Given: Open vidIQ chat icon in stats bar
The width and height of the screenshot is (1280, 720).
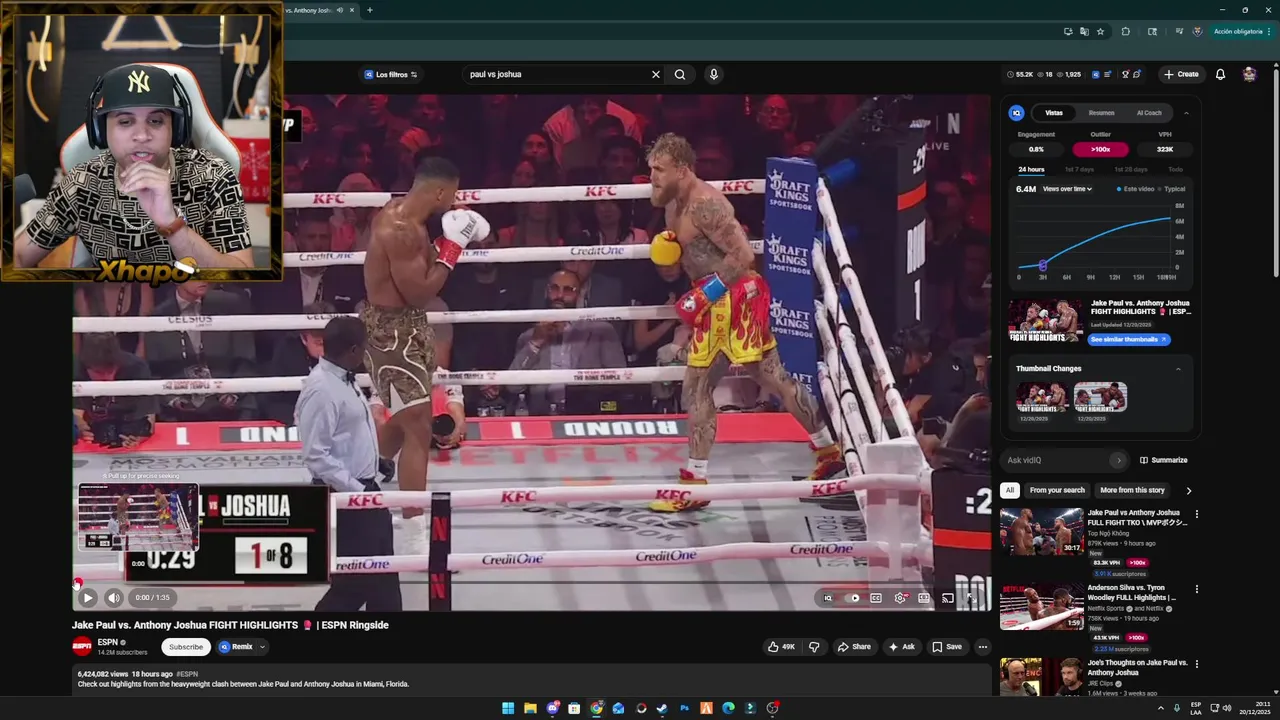Looking at the screenshot, I should pyautogui.click(x=1137, y=74).
